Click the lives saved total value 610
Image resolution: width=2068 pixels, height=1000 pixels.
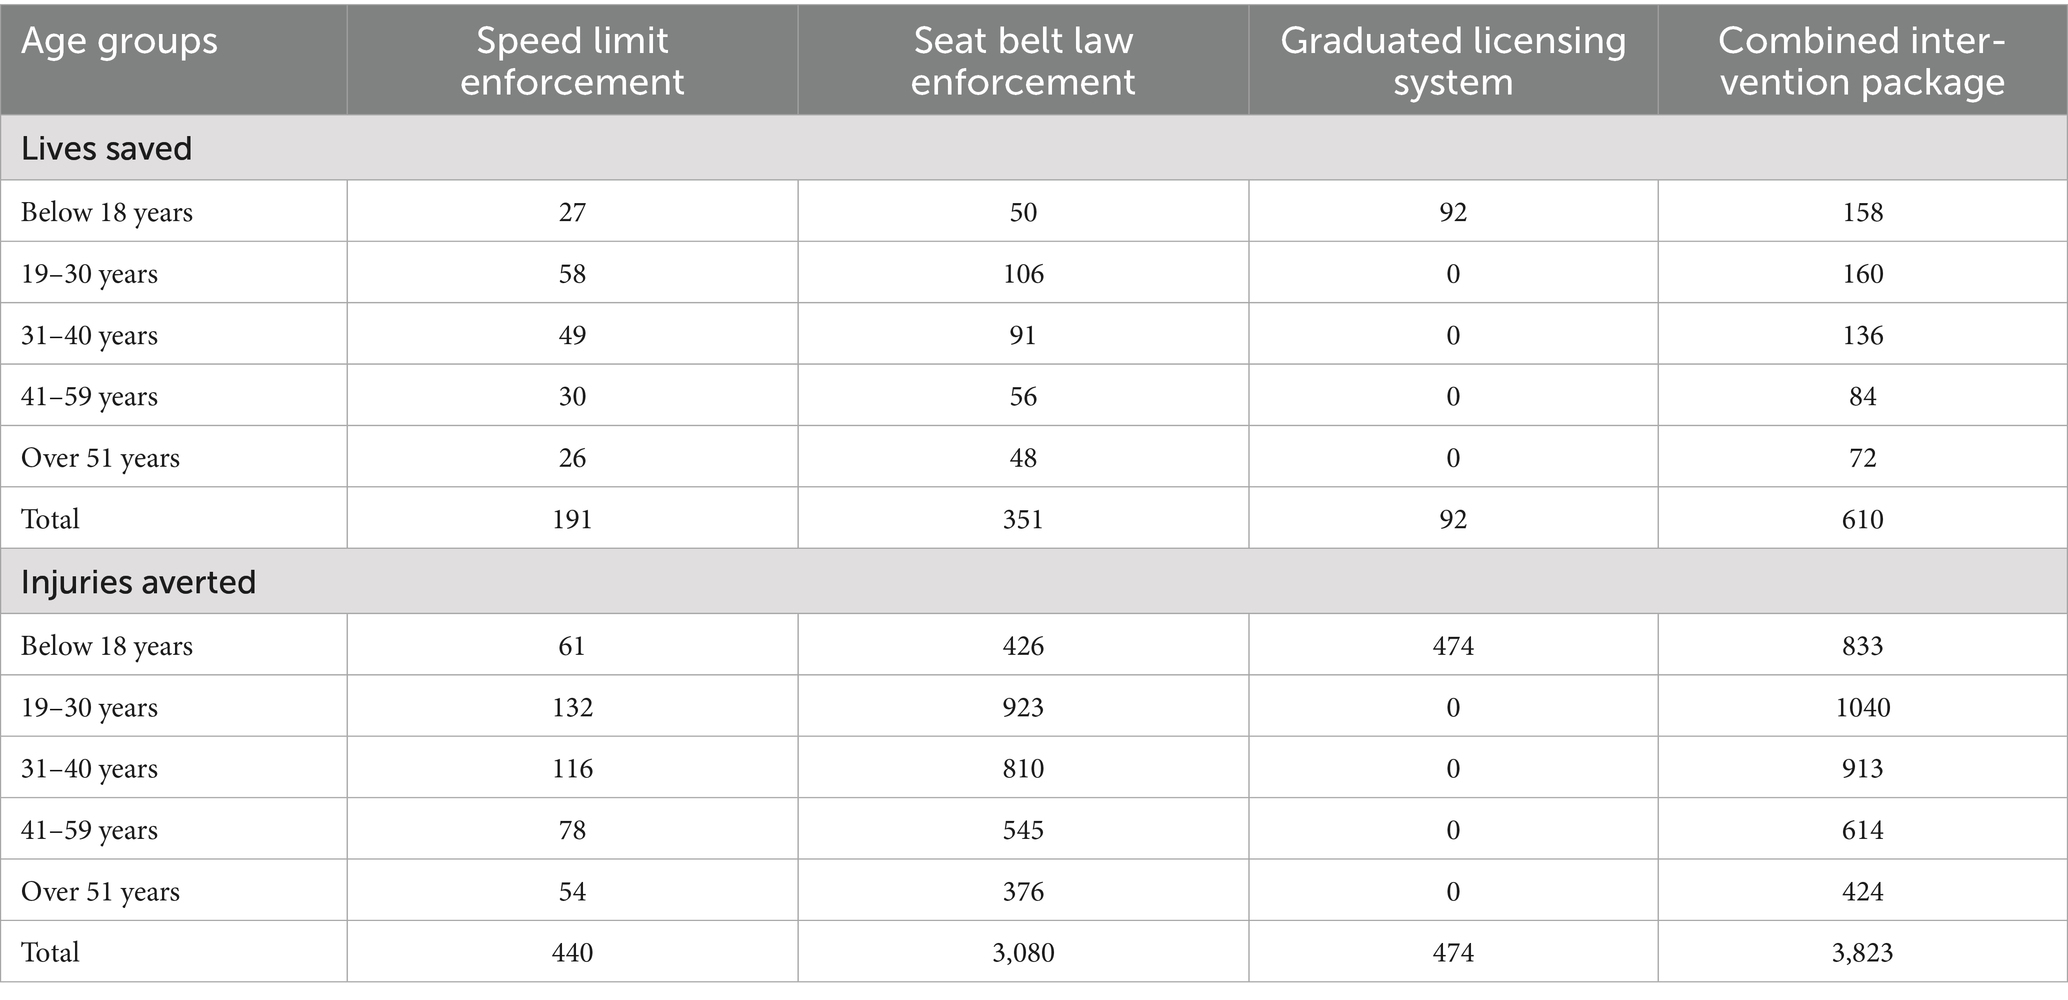tap(1862, 519)
